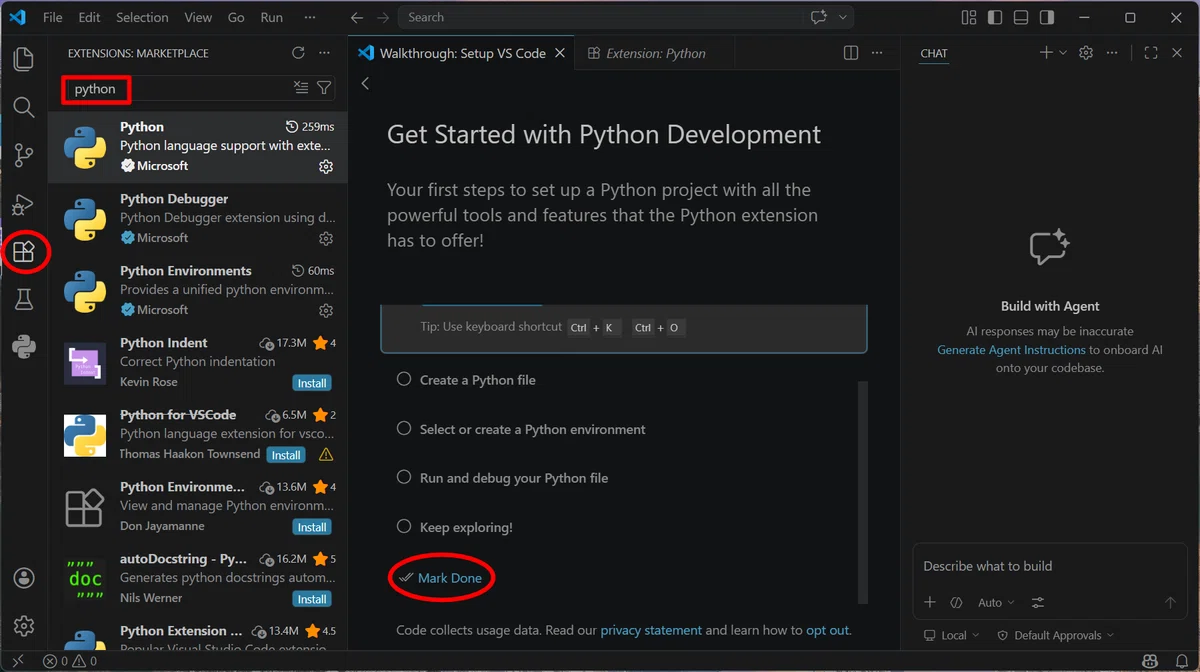This screenshot has height=672, width=1200.
Task: Open the Python view in activity bar
Action: point(24,347)
